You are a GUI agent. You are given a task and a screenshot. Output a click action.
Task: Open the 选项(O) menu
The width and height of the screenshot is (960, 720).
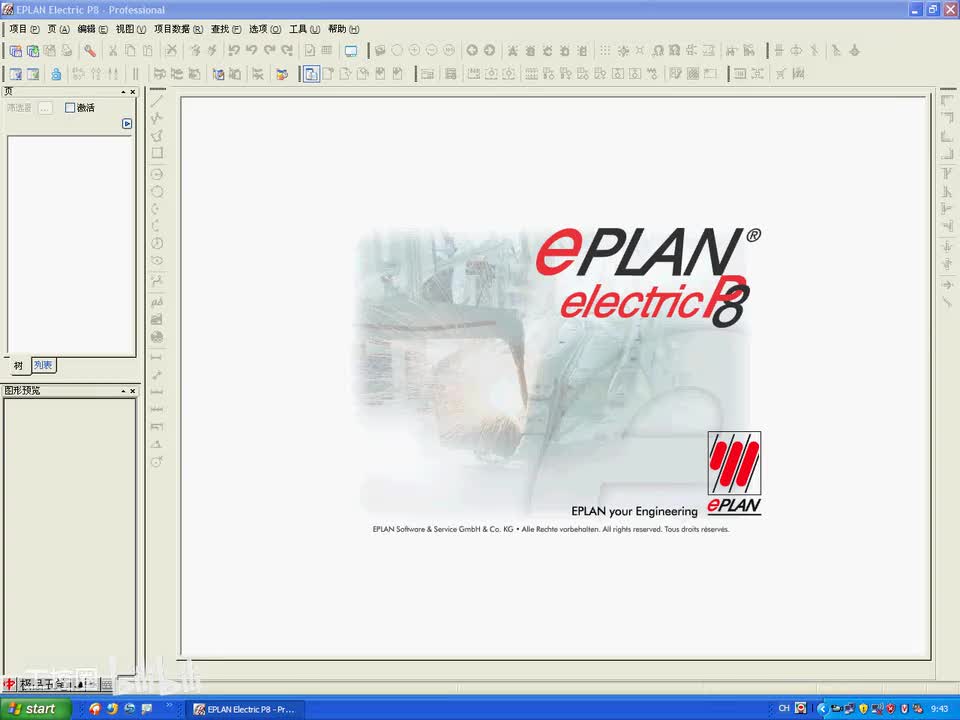point(264,29)
